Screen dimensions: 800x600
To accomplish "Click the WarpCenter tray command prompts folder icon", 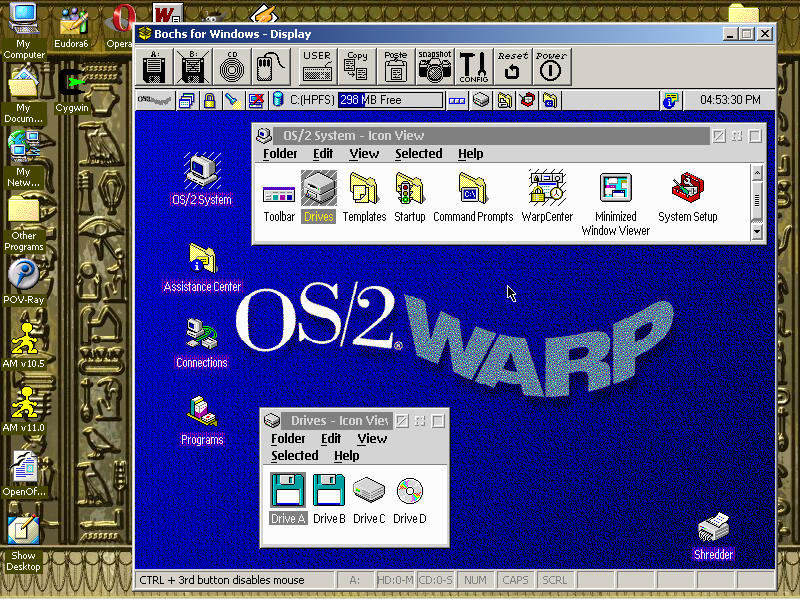I will tap(550, 100).
